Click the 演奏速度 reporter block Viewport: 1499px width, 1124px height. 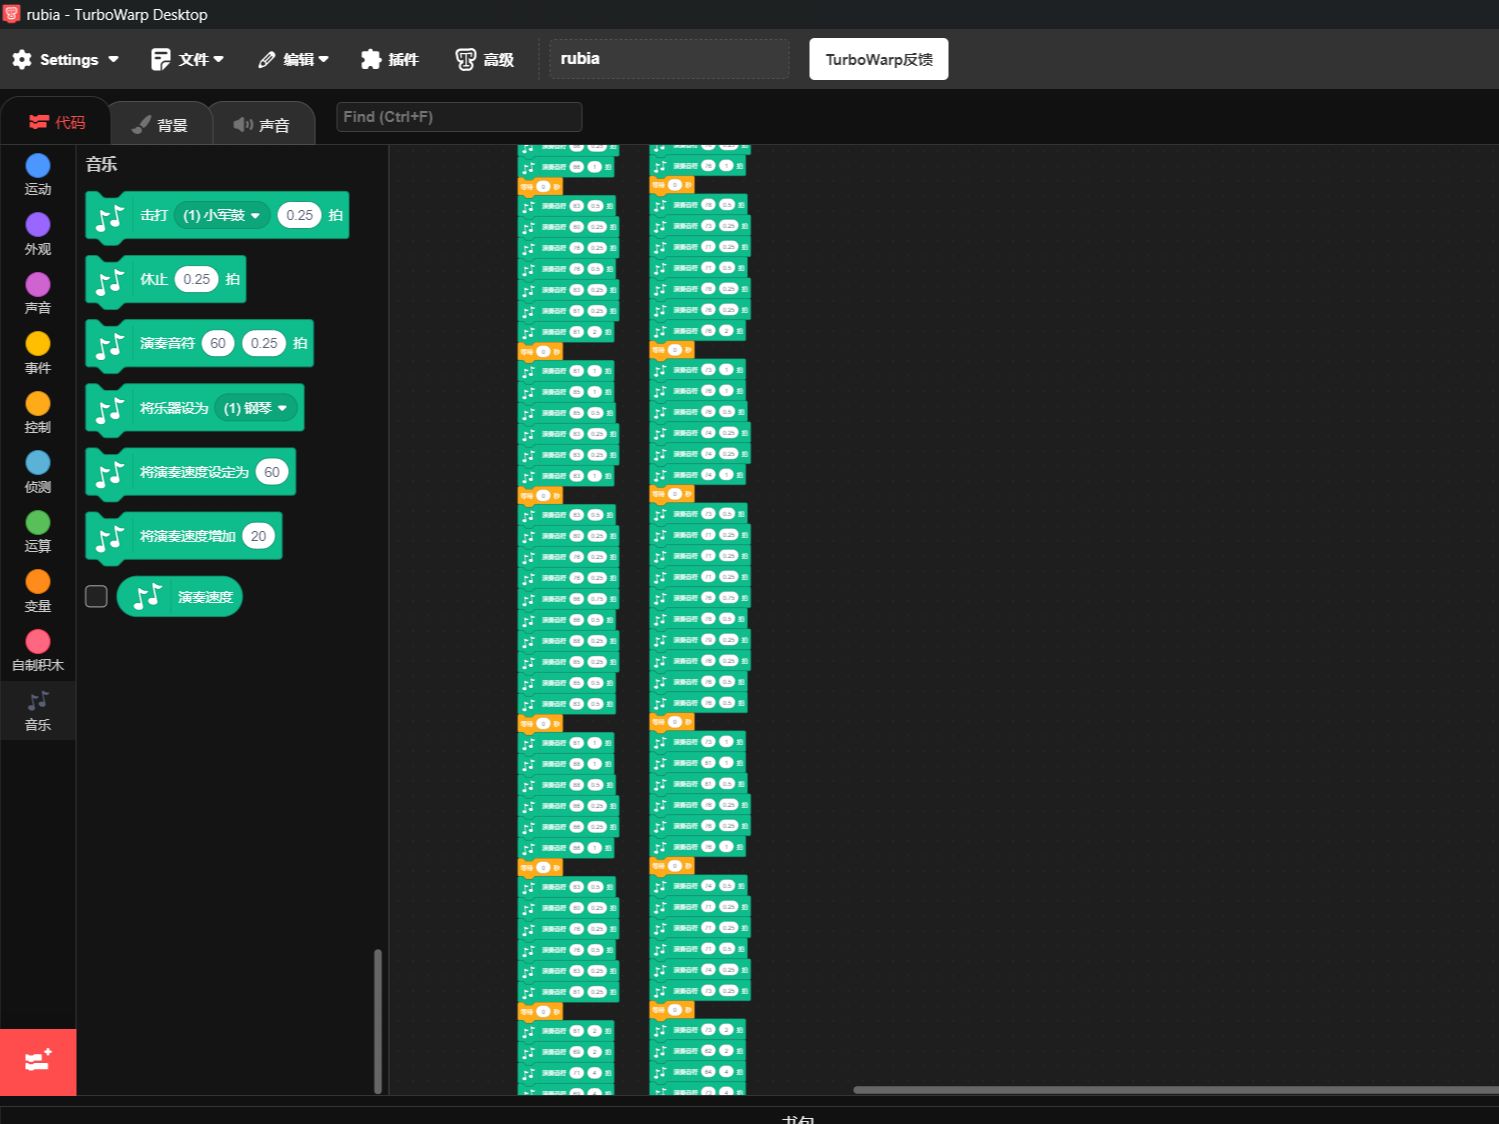(x=180, y=597)
